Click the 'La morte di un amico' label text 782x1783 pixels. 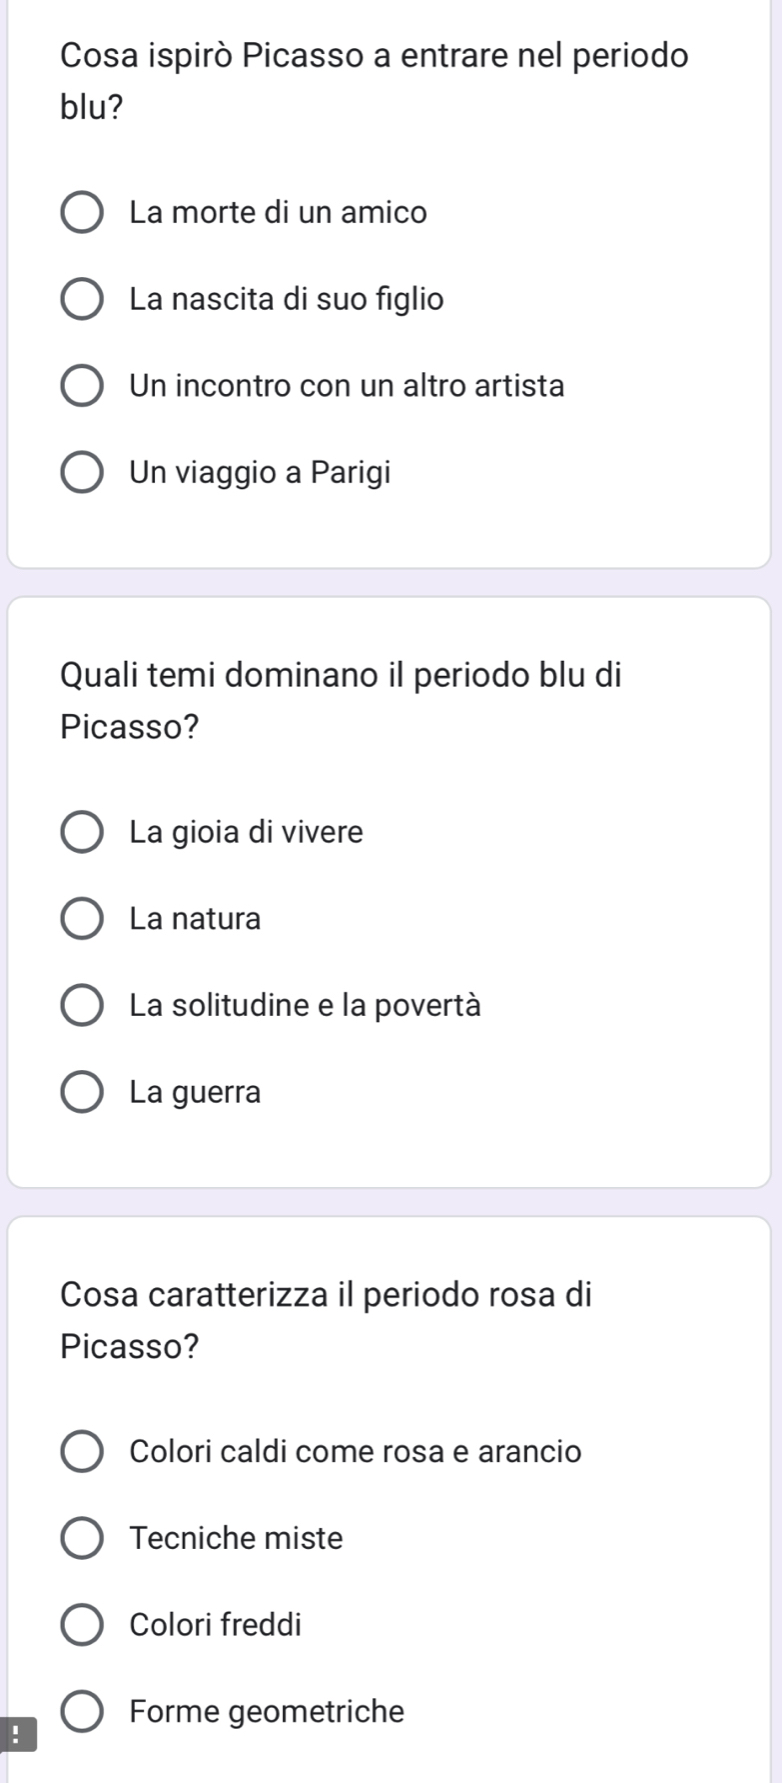pyautogui.click(x=278, y=213)
